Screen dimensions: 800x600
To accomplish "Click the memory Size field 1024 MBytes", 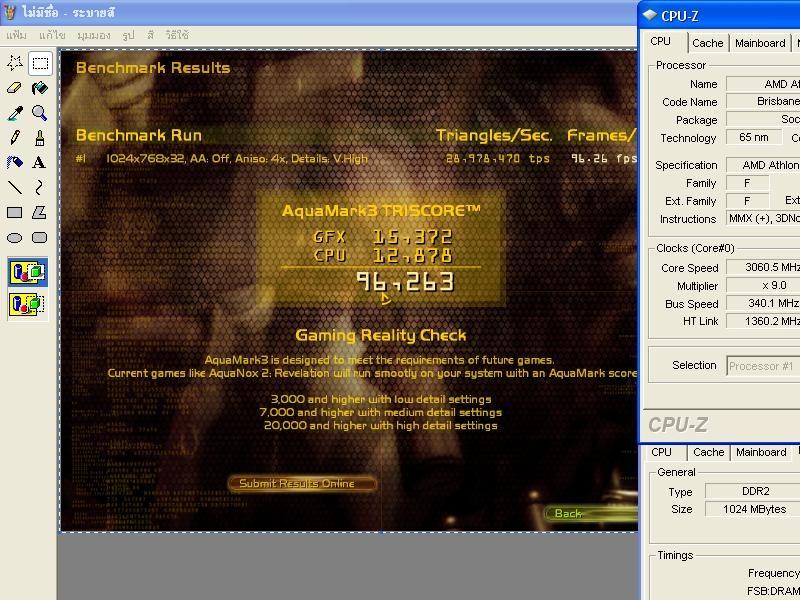I will click(753, 509).
